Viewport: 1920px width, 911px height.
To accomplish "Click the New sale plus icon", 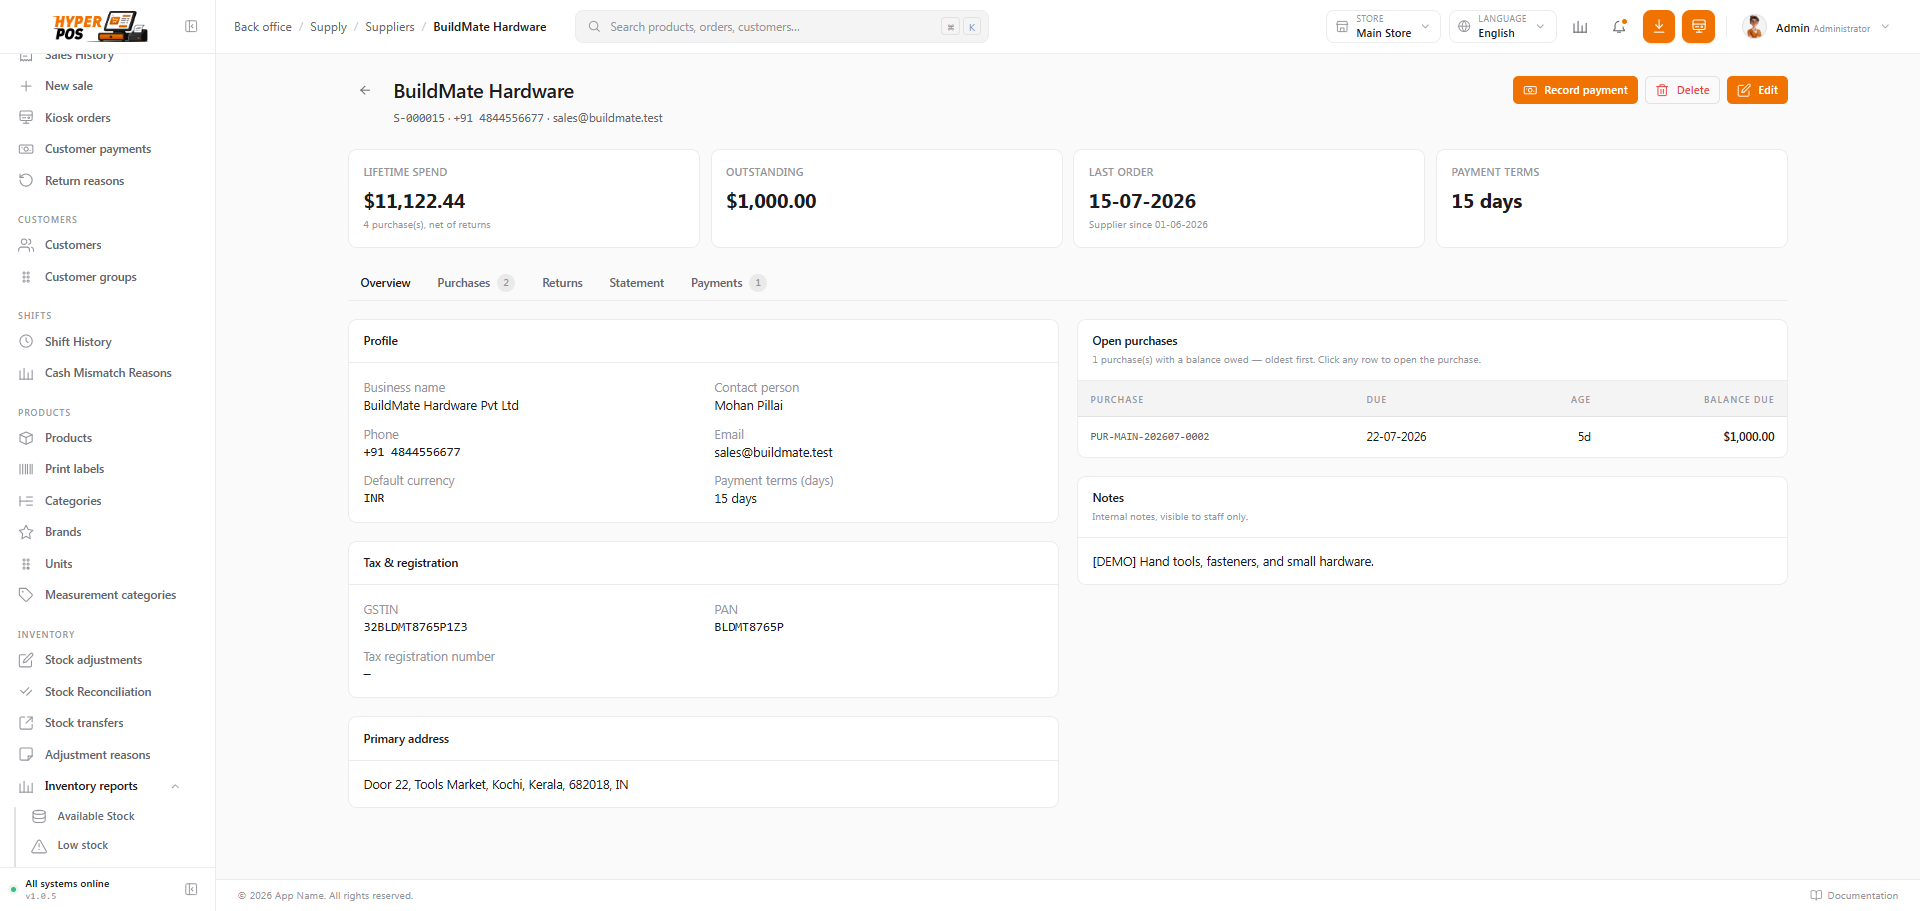I will (26, 86).
